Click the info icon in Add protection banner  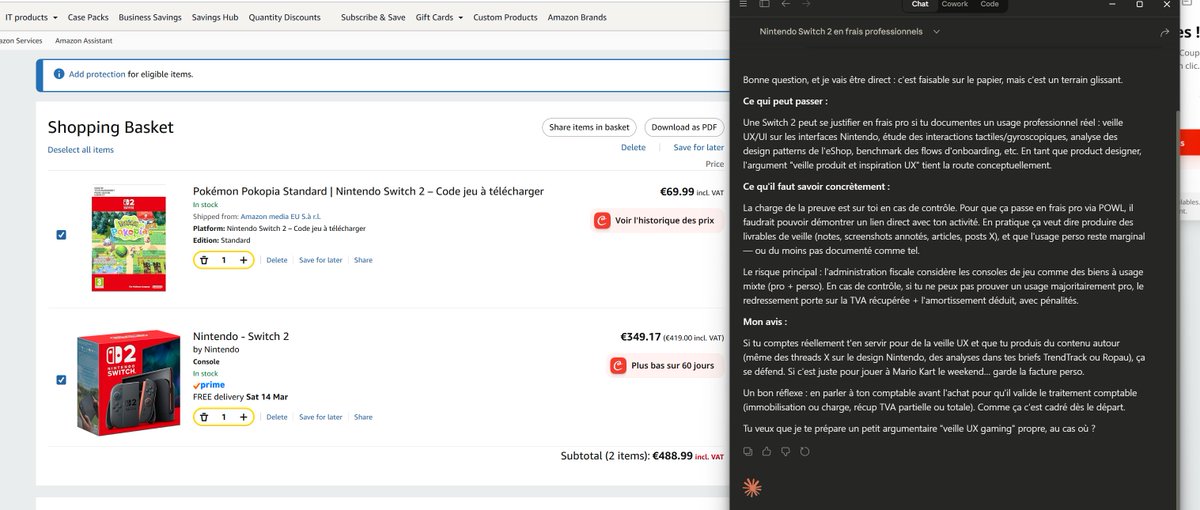tap(58, 74)
